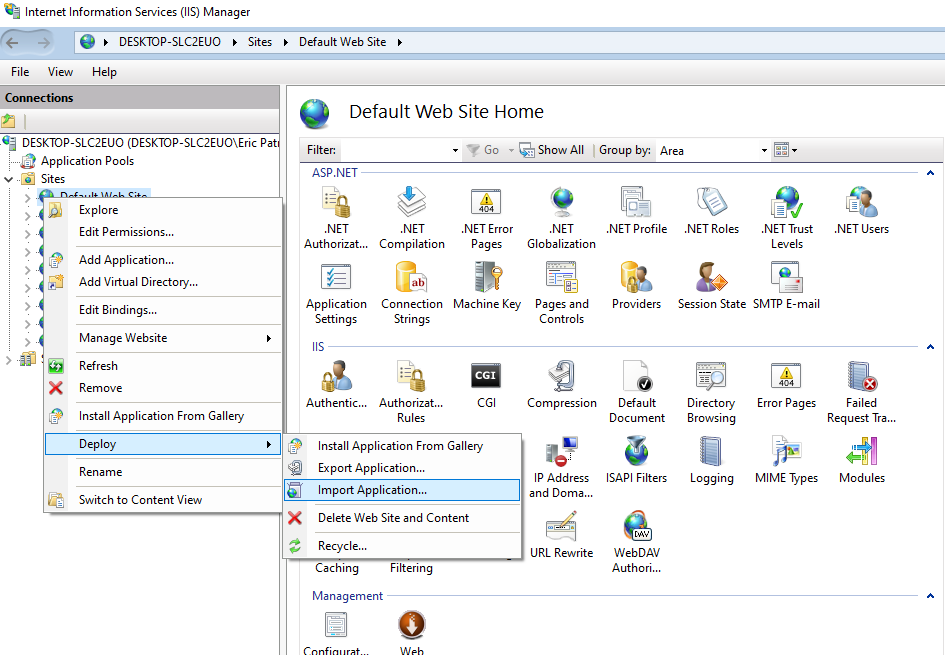Select Import Application... from Deploy submenu
945x655 pixels.
pyautogui.click(x=401, y=490)
